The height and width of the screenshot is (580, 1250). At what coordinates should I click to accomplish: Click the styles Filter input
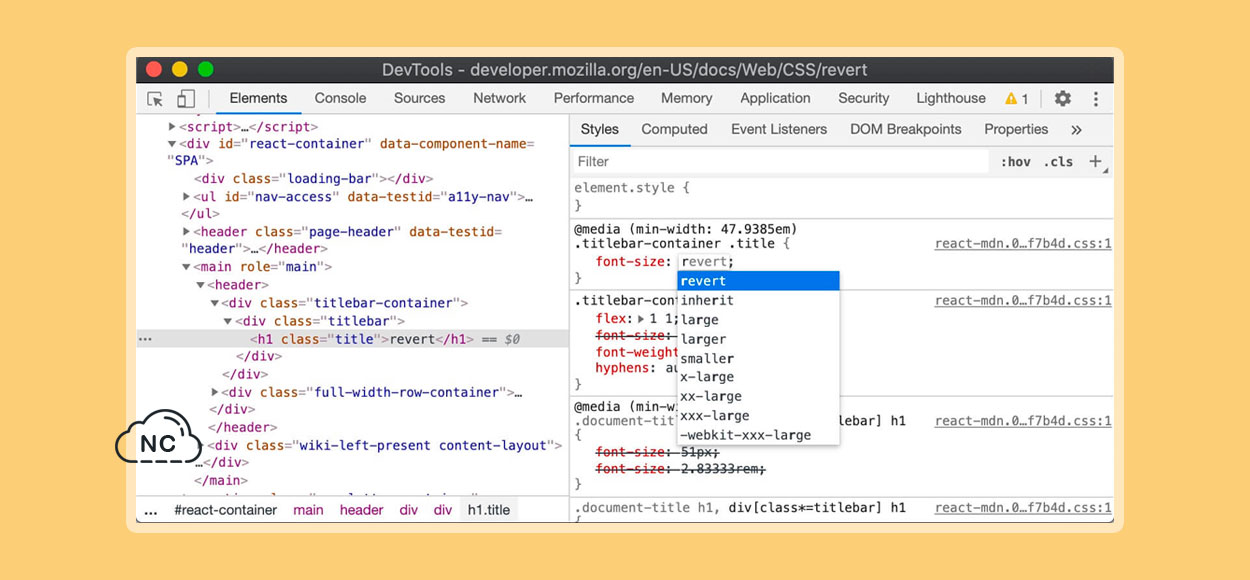780,161
